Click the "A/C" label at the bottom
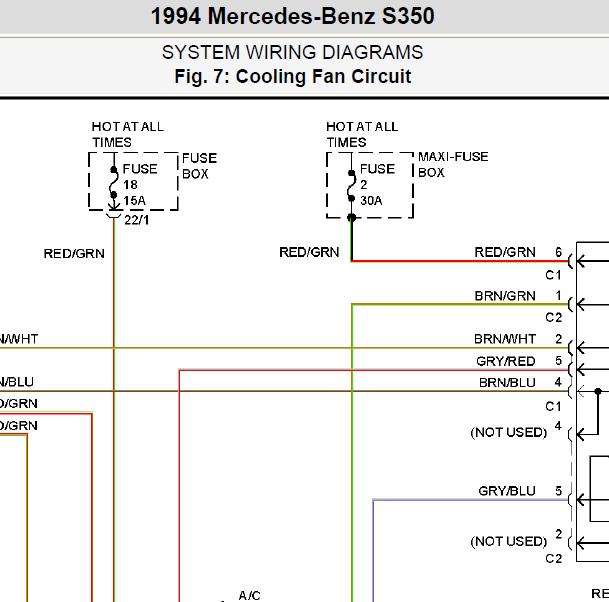This screenshot has width=609, height=602. point(249,595)
